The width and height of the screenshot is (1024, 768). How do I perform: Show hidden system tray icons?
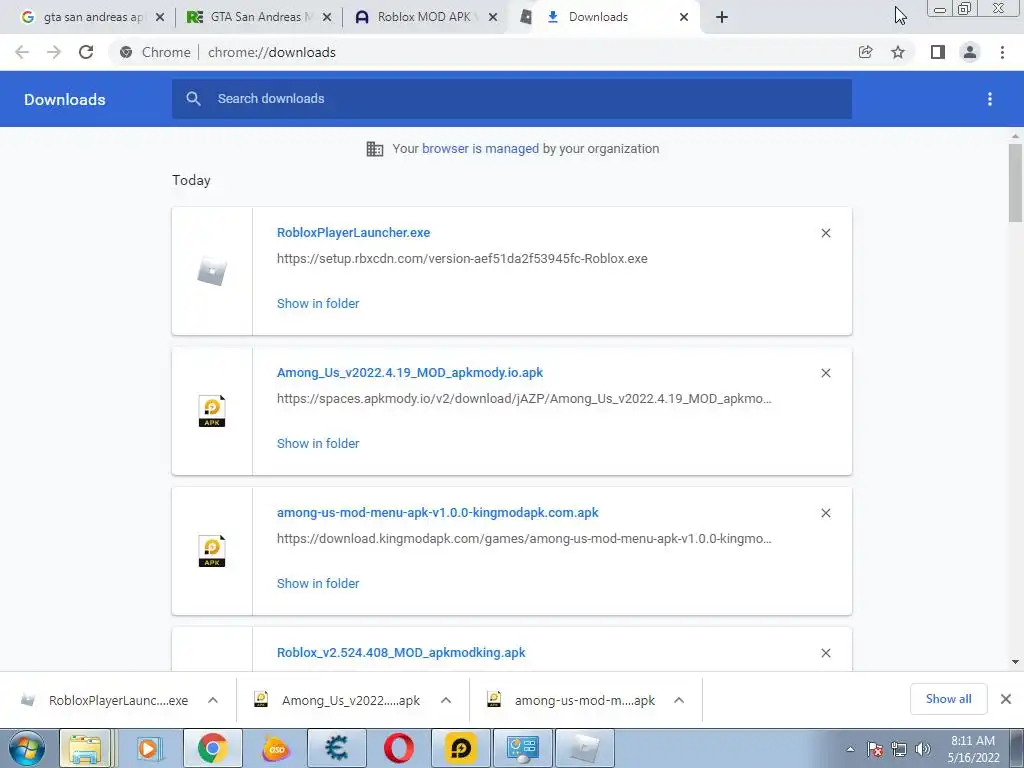coord(850,749)
